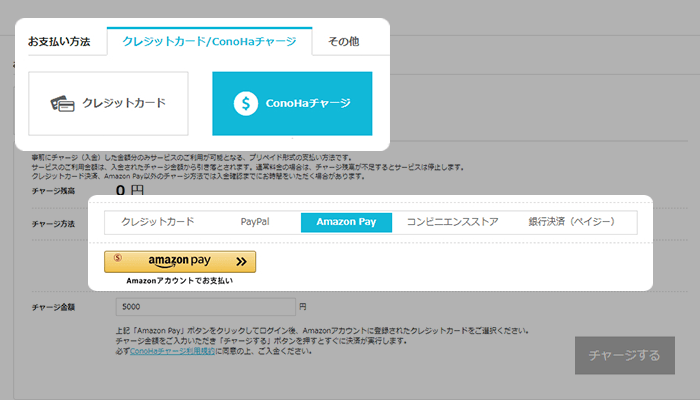This screenshot has height=400, width=700.
Task: Click the お支払い方法 label
Action: (59, 42)
